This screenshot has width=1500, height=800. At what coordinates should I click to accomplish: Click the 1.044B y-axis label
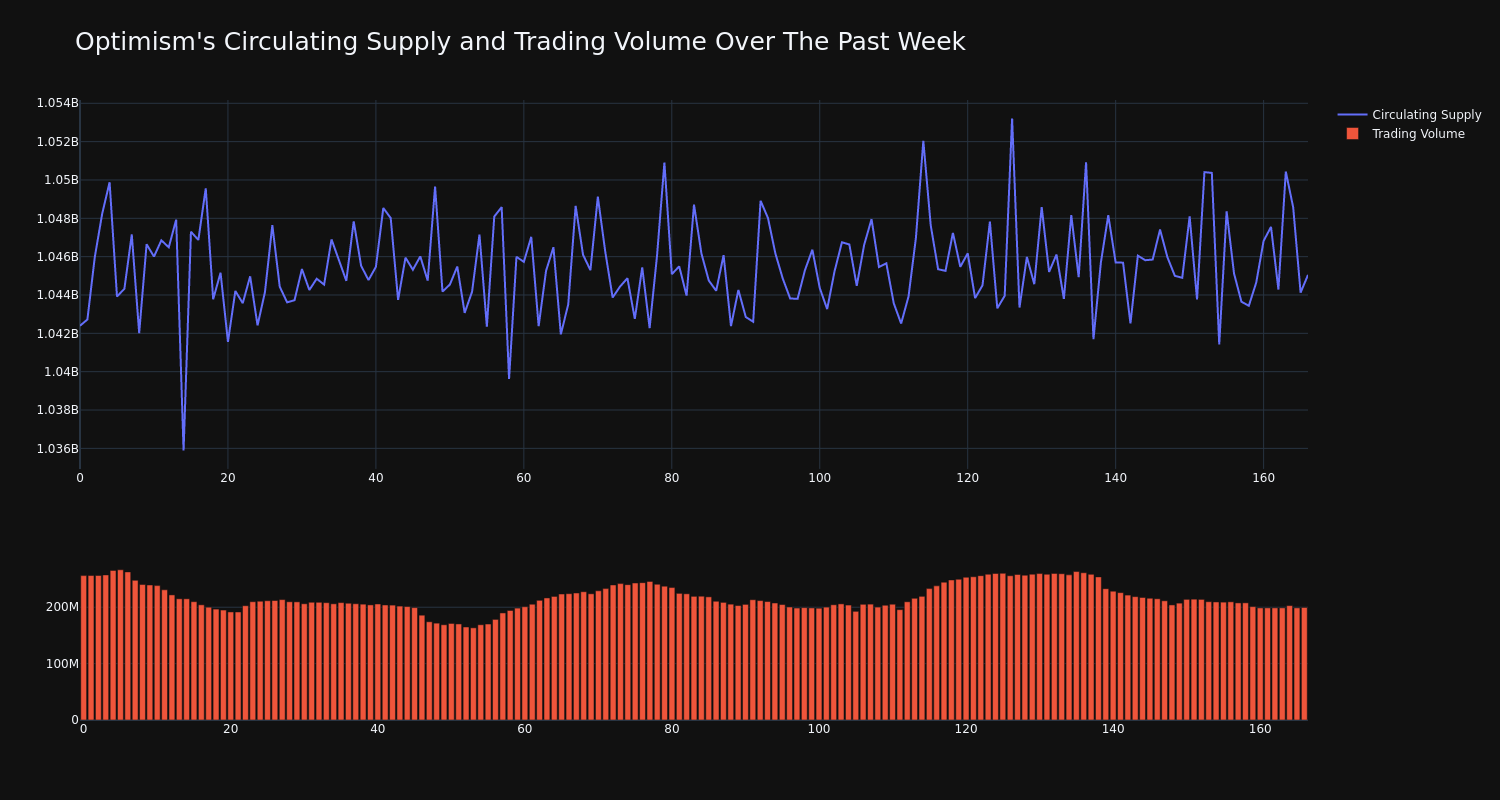point(57,294)
